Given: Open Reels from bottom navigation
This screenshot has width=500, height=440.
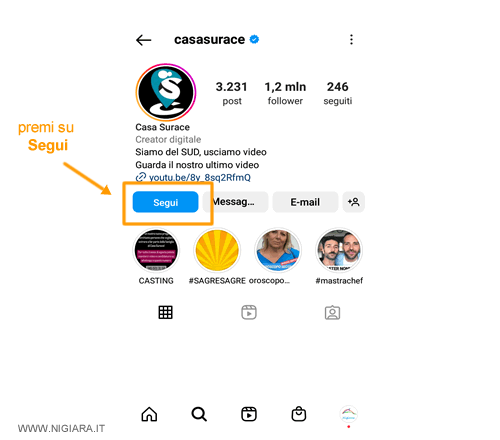Looking at the screenshot, I should [249, 414].
